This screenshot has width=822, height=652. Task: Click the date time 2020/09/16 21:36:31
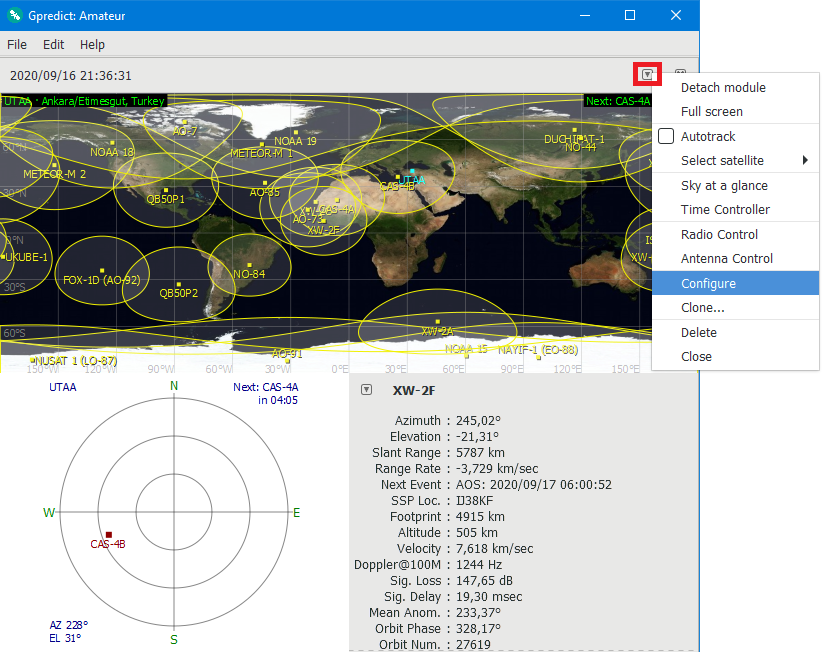click(x=71, y=75)
